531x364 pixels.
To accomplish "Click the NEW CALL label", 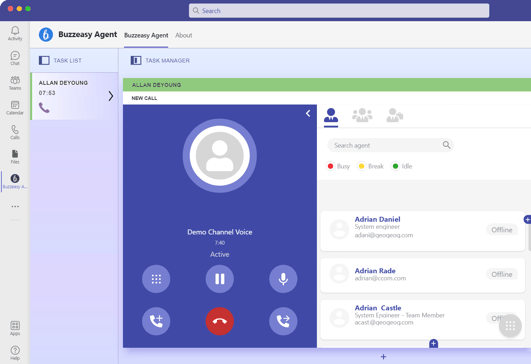I will pyautogui.click(x=144, y=98).
